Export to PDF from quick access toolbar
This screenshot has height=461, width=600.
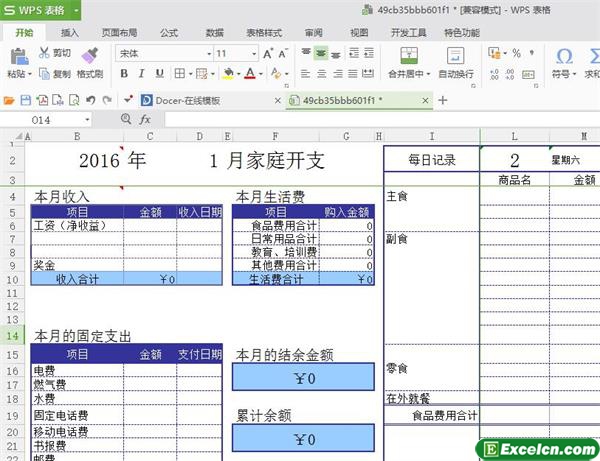click(x=42, y=100)
